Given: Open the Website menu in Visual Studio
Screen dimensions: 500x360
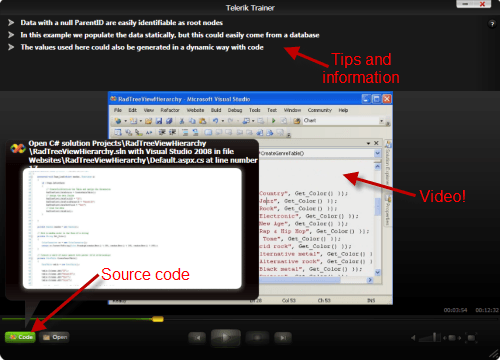Looking at the screenshot, I should pos(195,110).
